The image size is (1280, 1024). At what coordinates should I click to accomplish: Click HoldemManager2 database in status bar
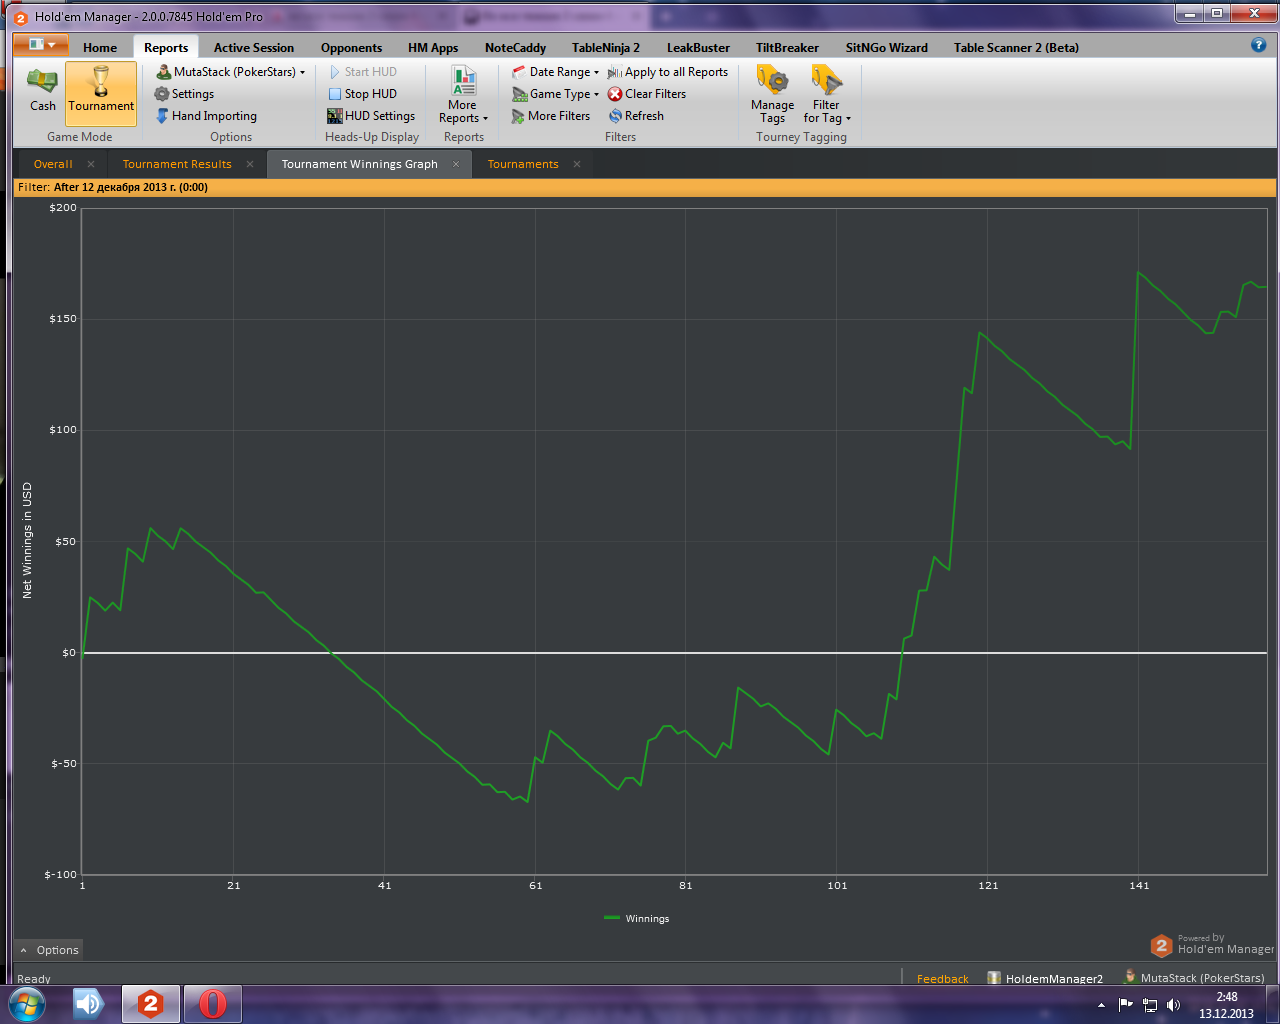point(1045,979)
